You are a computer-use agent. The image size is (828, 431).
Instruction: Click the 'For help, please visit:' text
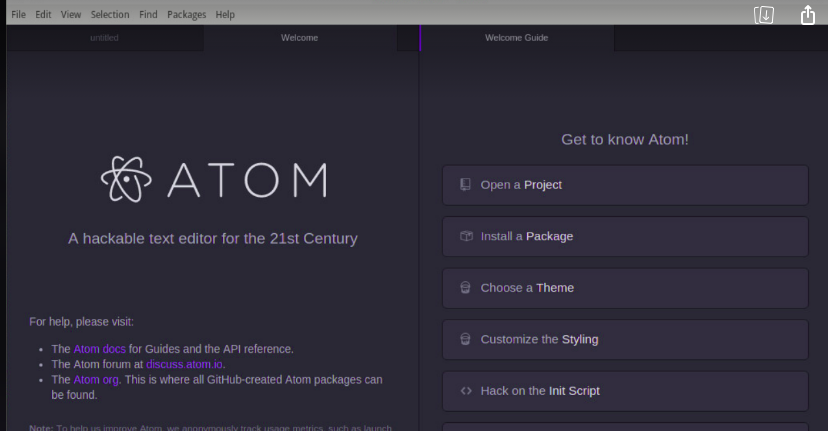[x=81, y=322]
